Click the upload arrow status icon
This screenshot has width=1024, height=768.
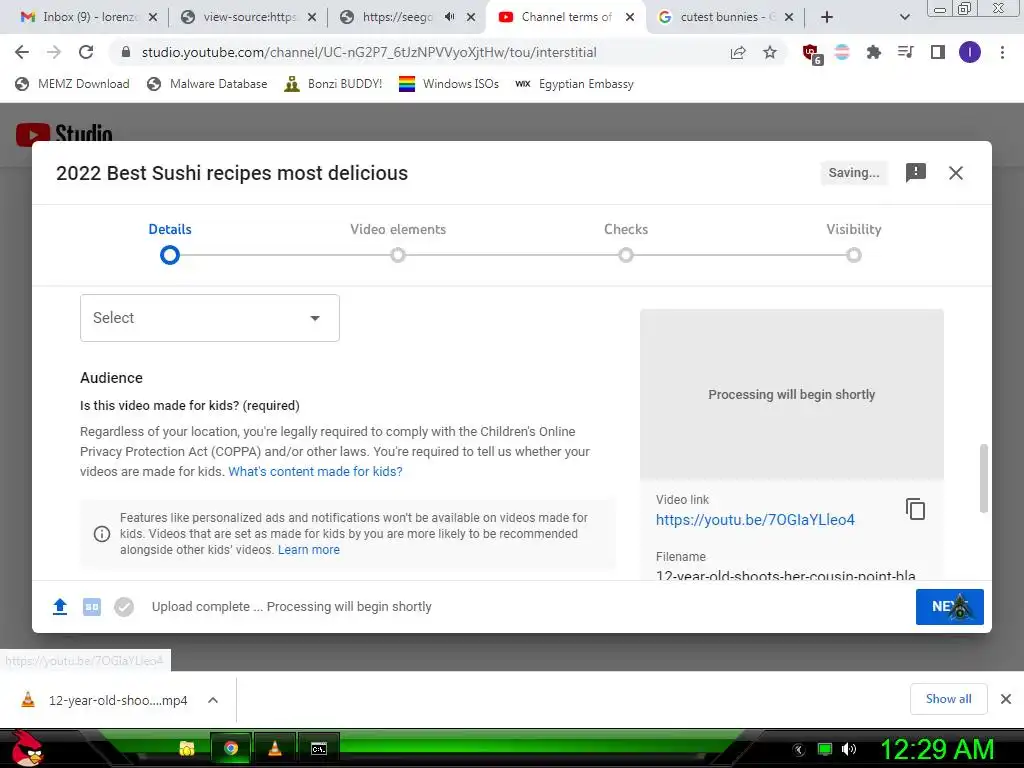pyautogui.click(x=60, y=607)
